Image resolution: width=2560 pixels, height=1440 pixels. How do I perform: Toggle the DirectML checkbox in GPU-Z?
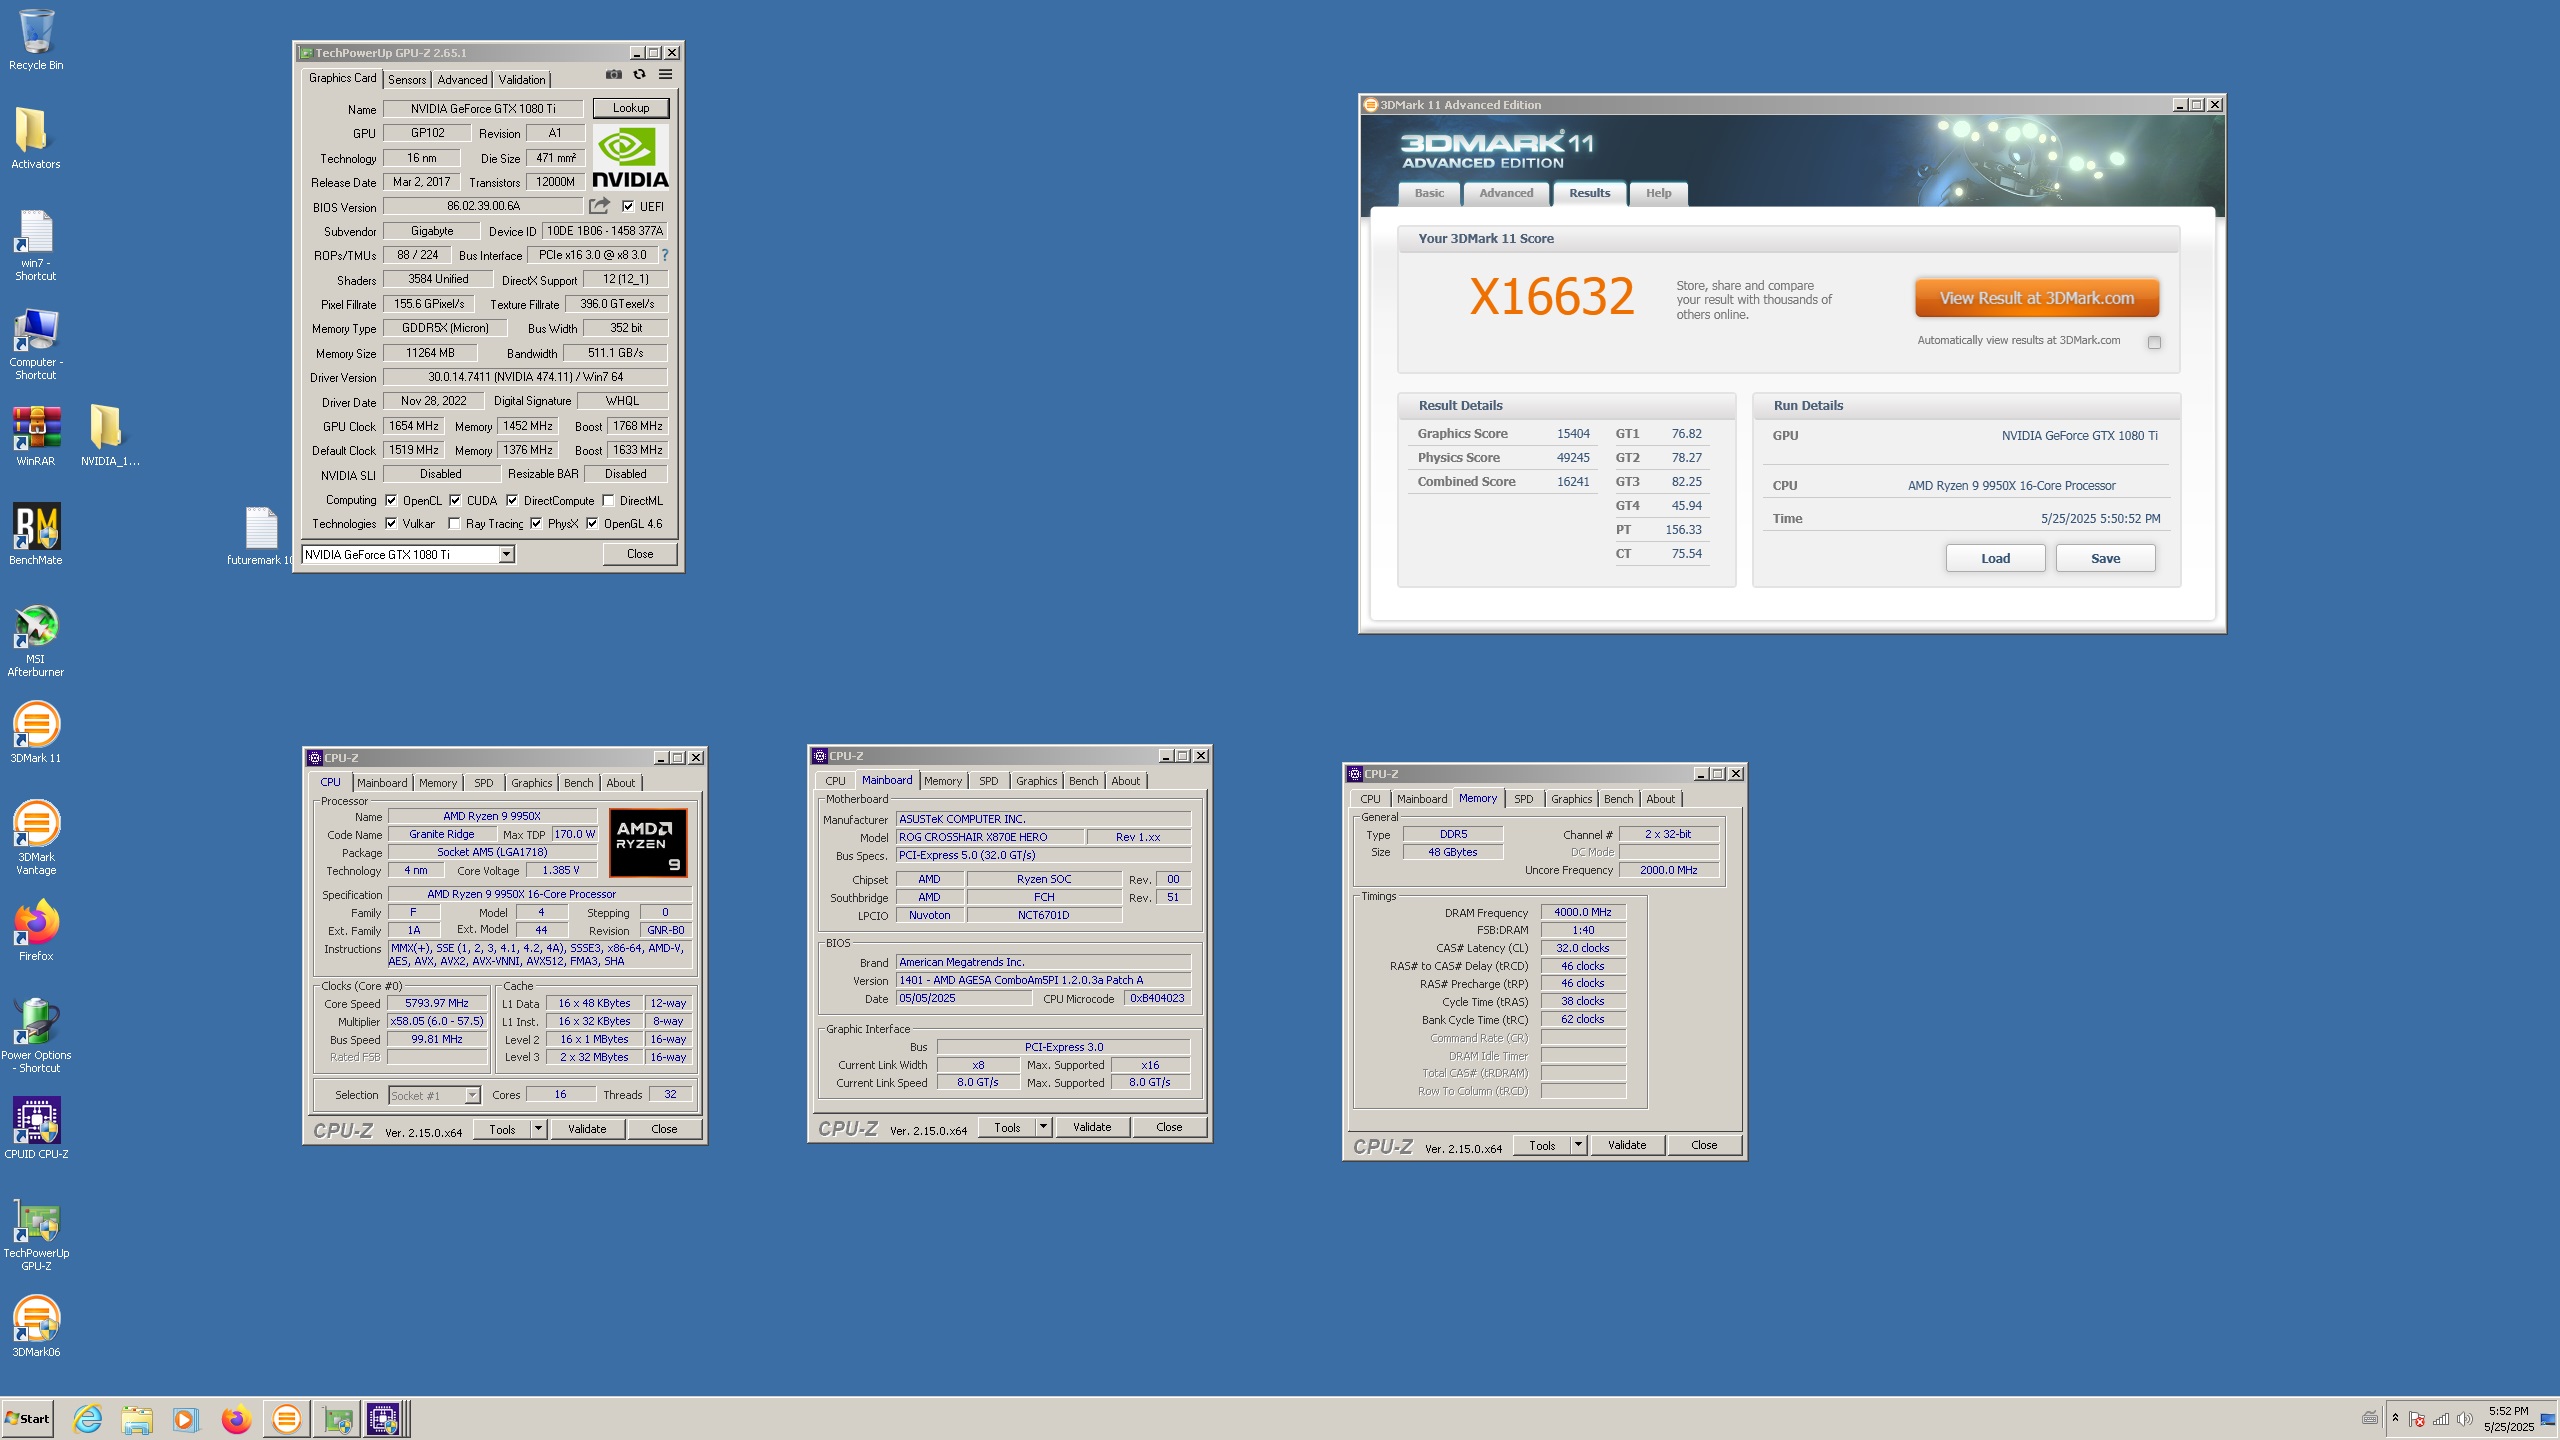(x=608, y=500)
